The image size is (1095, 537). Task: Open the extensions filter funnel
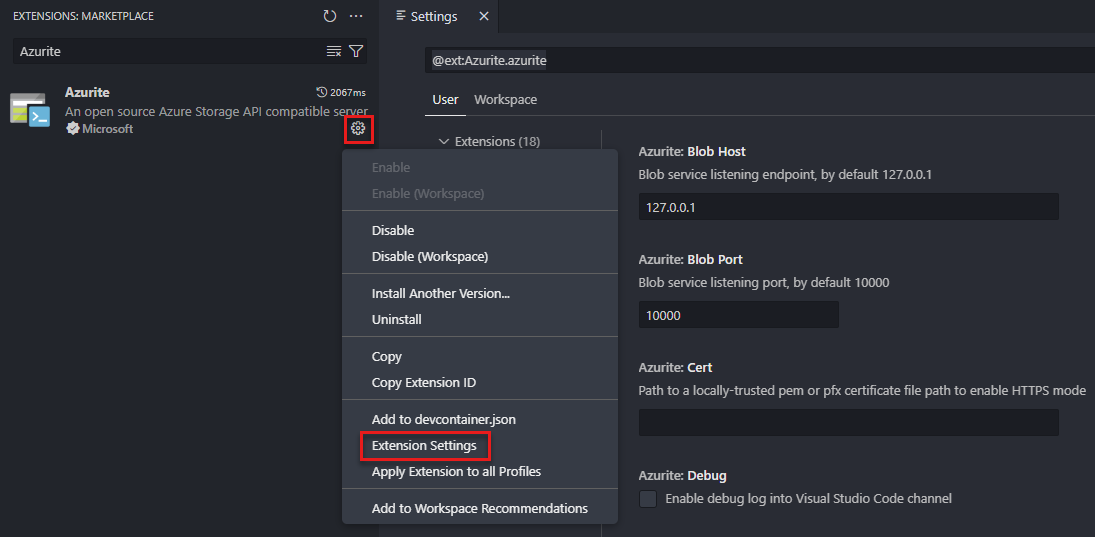coord(356,51)
